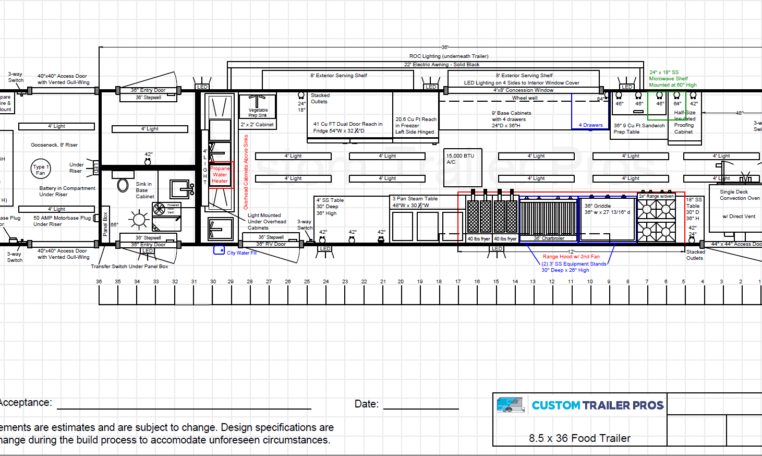Select the red Propane Water Heater box
This screenshot has height=456, width=762.
(x=221, y=175)
